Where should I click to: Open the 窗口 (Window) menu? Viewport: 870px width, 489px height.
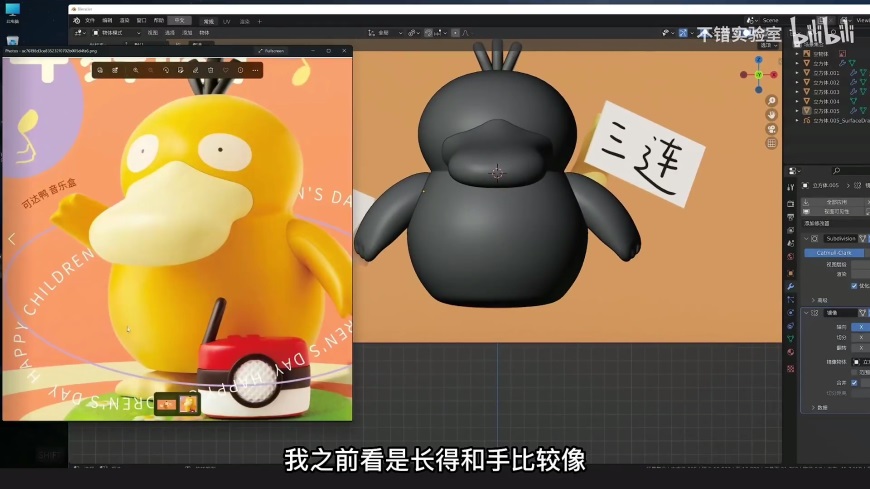[141, 21]
